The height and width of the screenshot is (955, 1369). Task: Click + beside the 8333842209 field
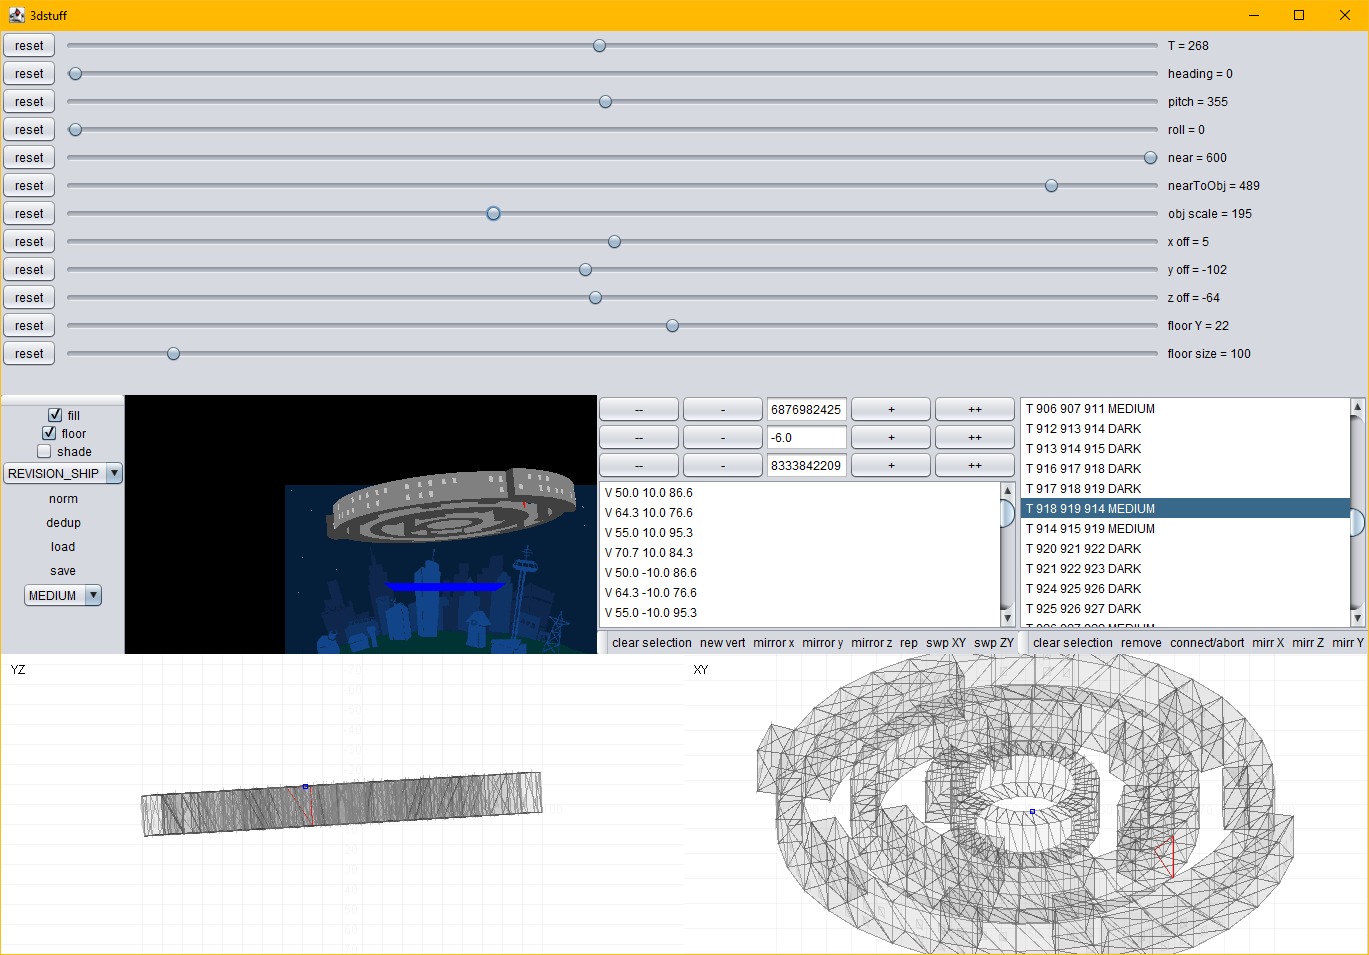(891, 466)
